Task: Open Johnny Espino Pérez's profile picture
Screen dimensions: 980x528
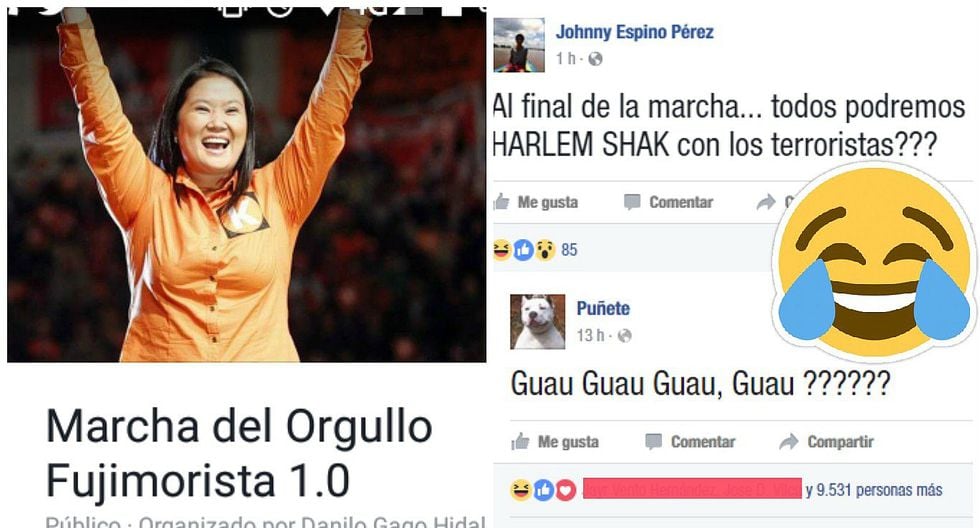Action: click(x=519, y=45)
